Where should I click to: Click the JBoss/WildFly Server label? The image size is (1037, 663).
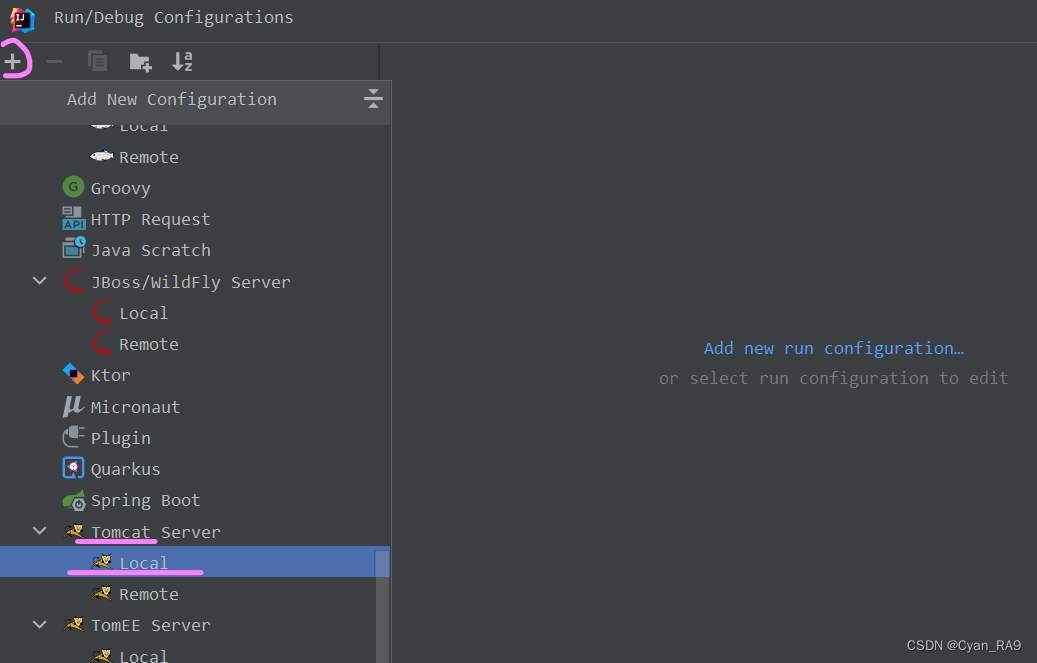(190, 282)
